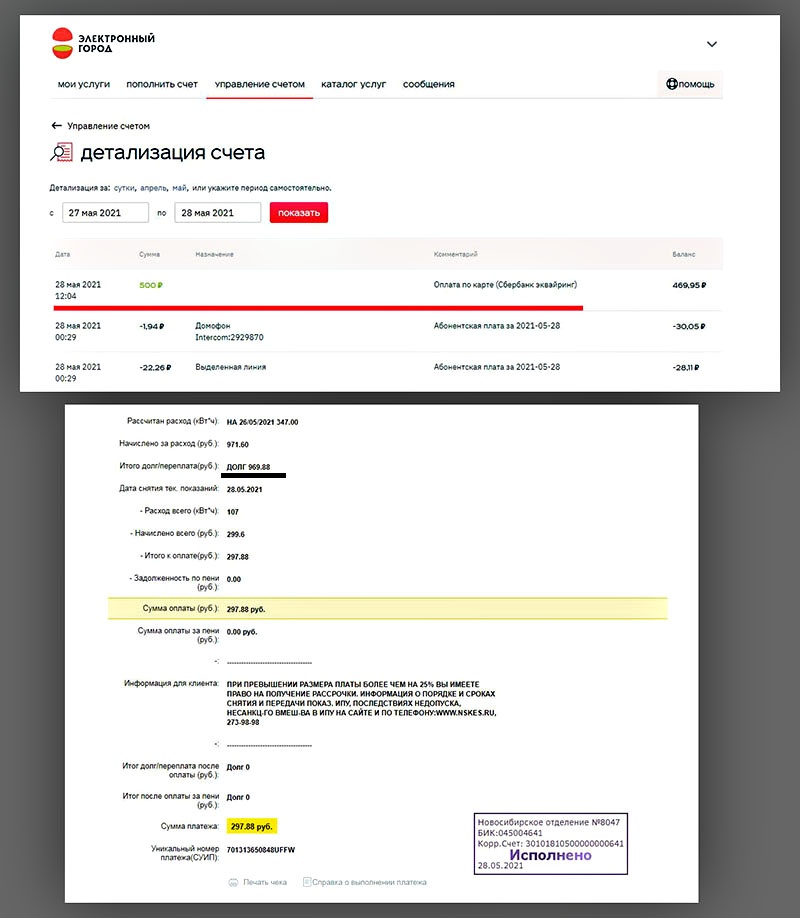Open "Справка о выполнении платежа" link

[368, 882]
